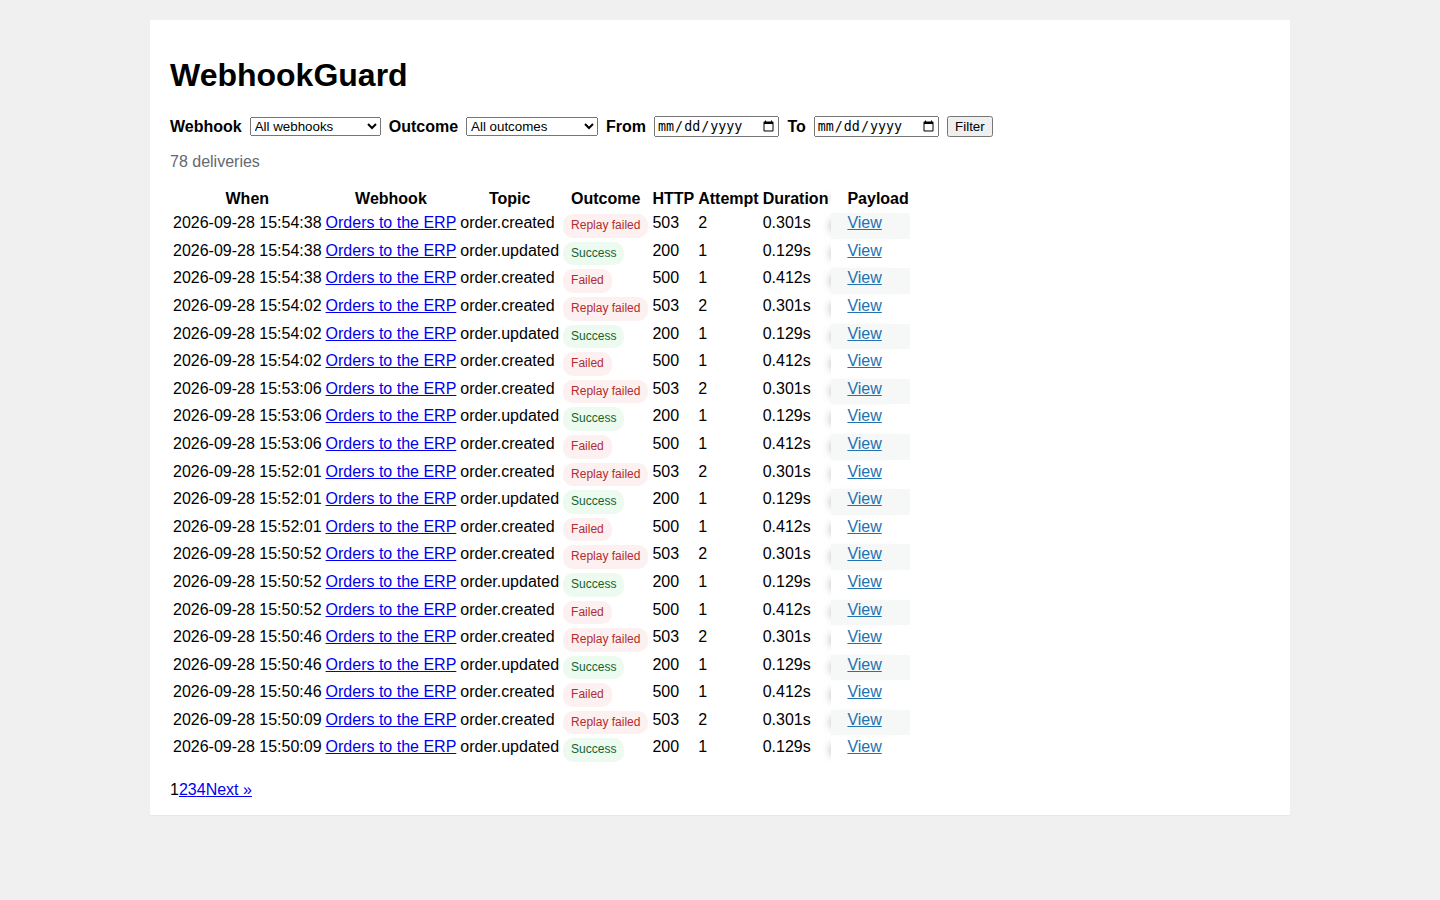View payload for 15:52:01 Success delivery
1440x900 pixels.
pos(864,498)
